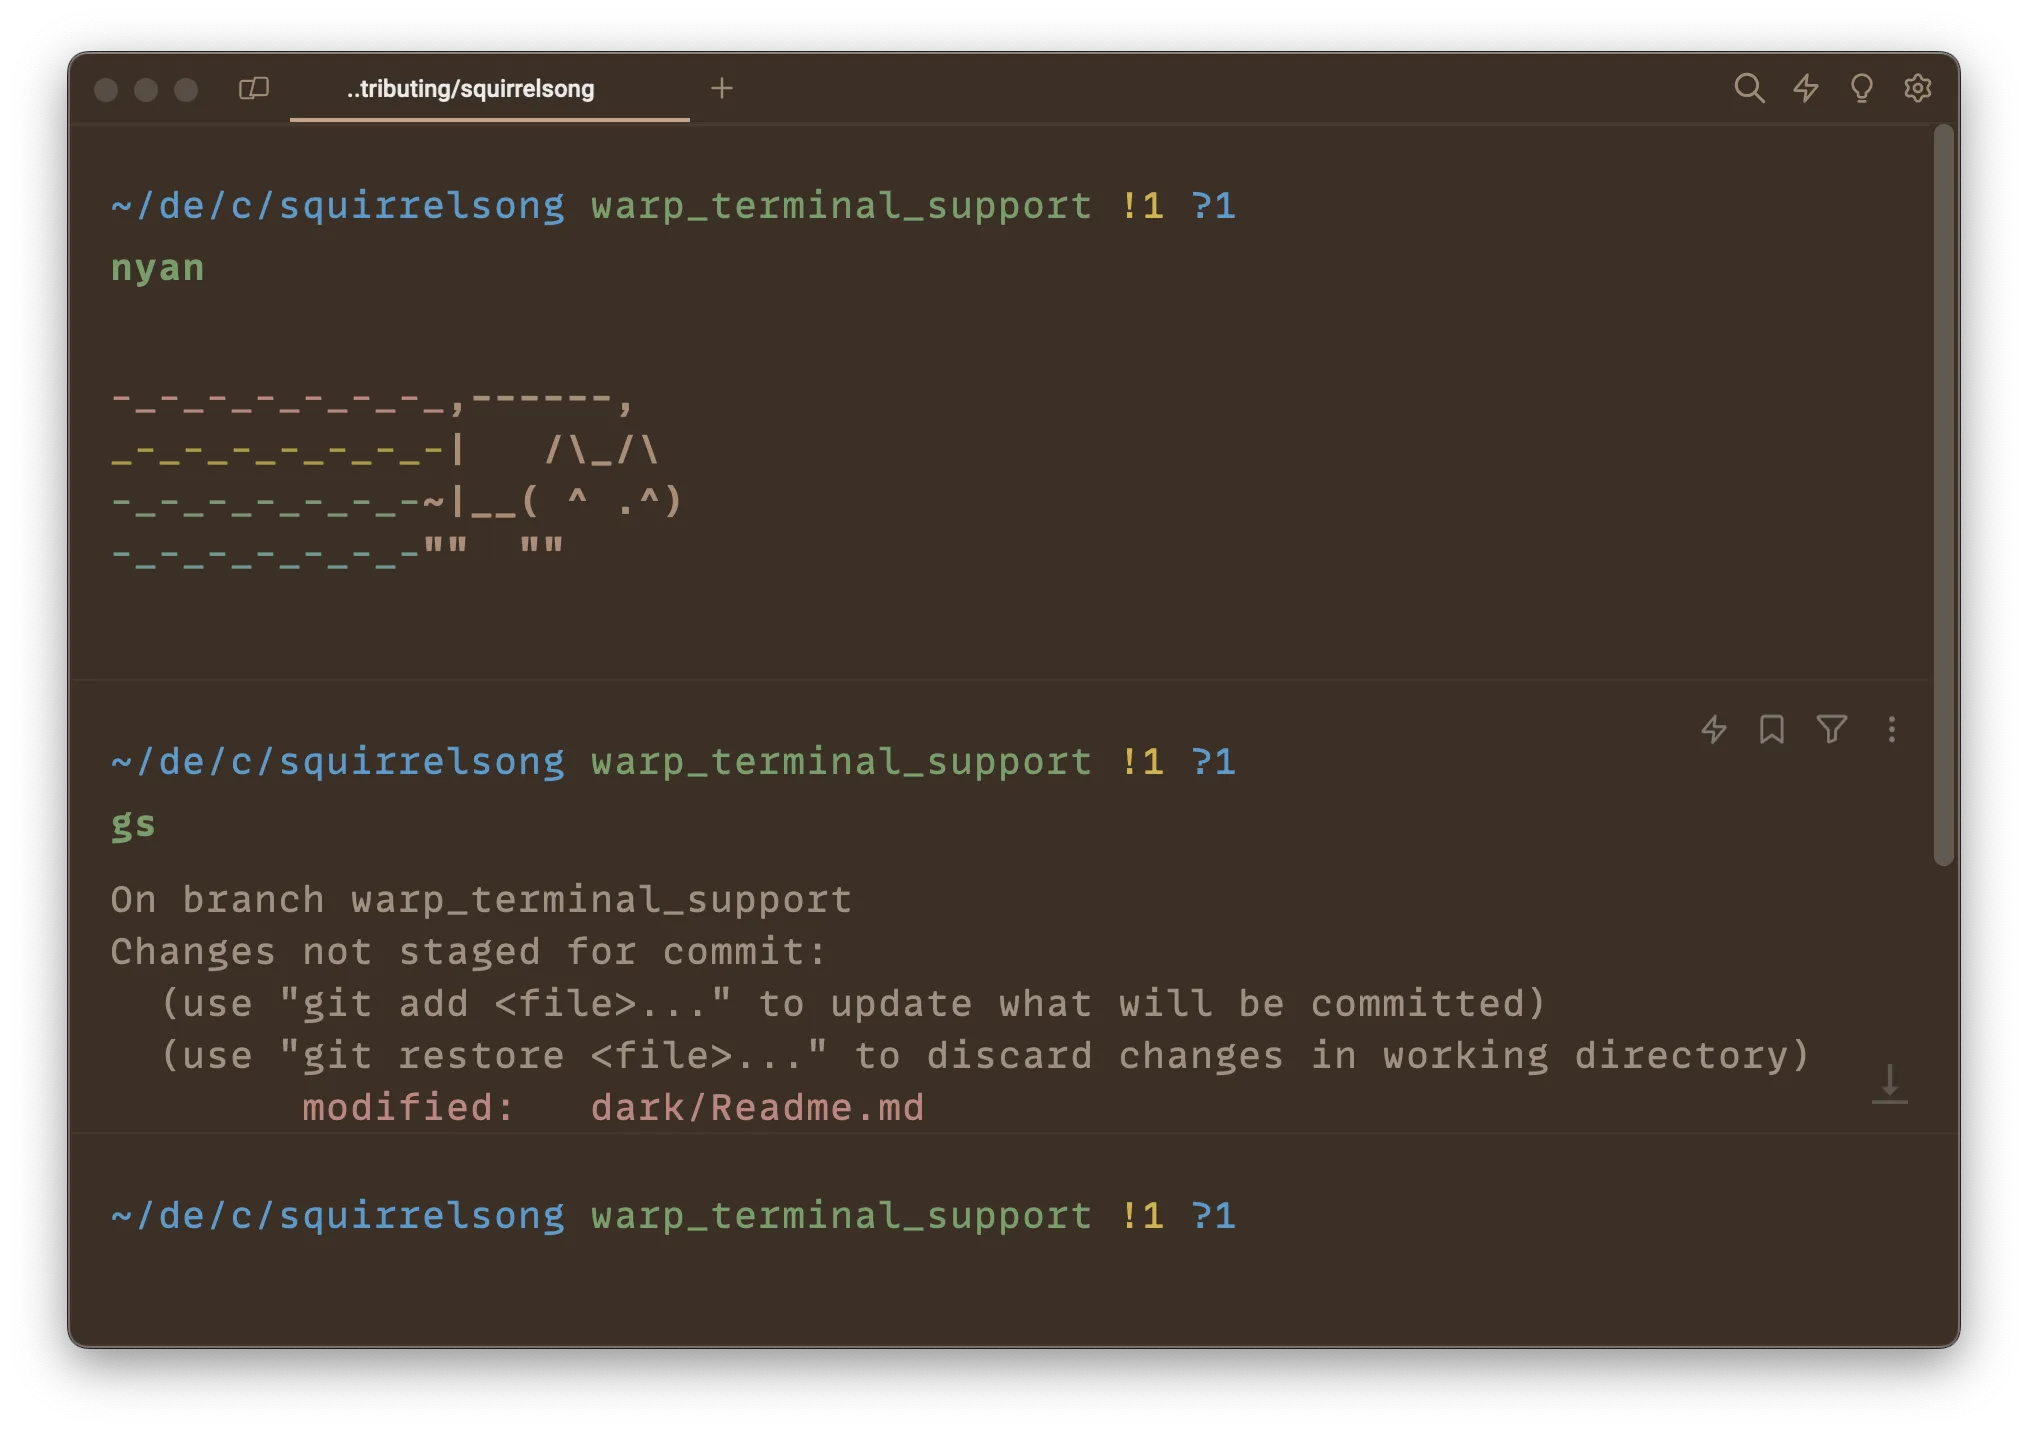Open a new tab with the plus button

pyautogui.click(x=722, y=88)
